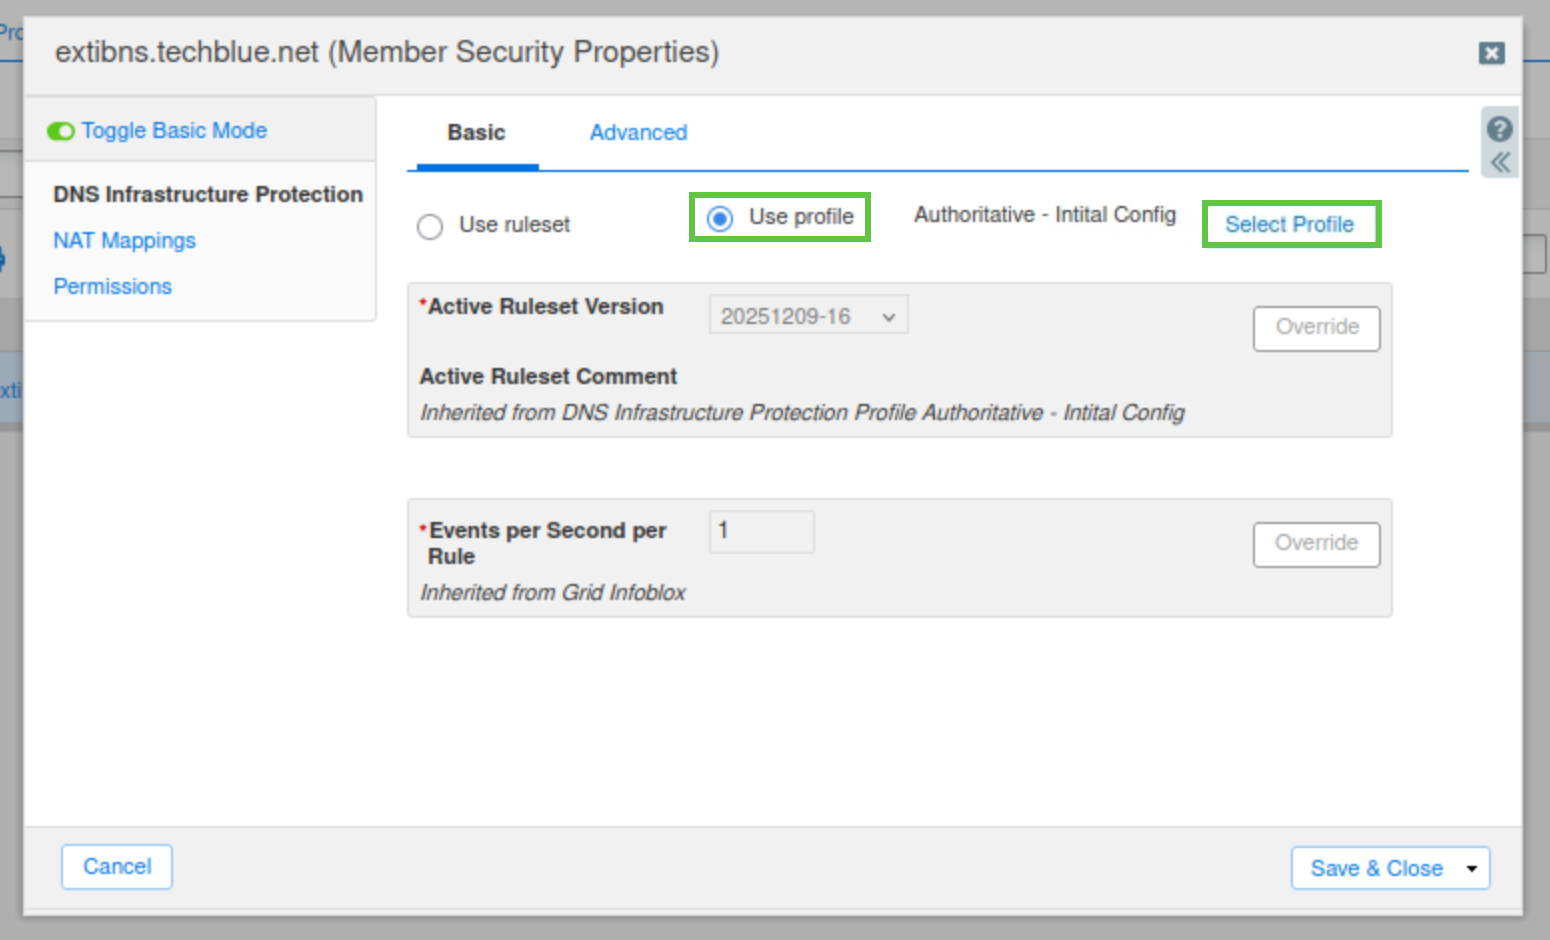Open NAT Mappings in the sidebar
1550x940 pixels.
tap(124, 241)
